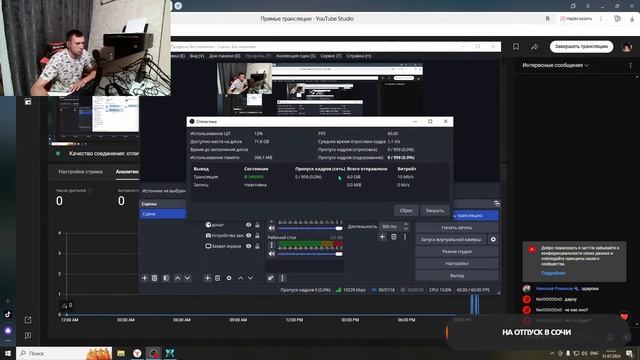This screenshot has height=360, width=640.
Task: Delete selected source with trash icon
Action: point(218,278)
